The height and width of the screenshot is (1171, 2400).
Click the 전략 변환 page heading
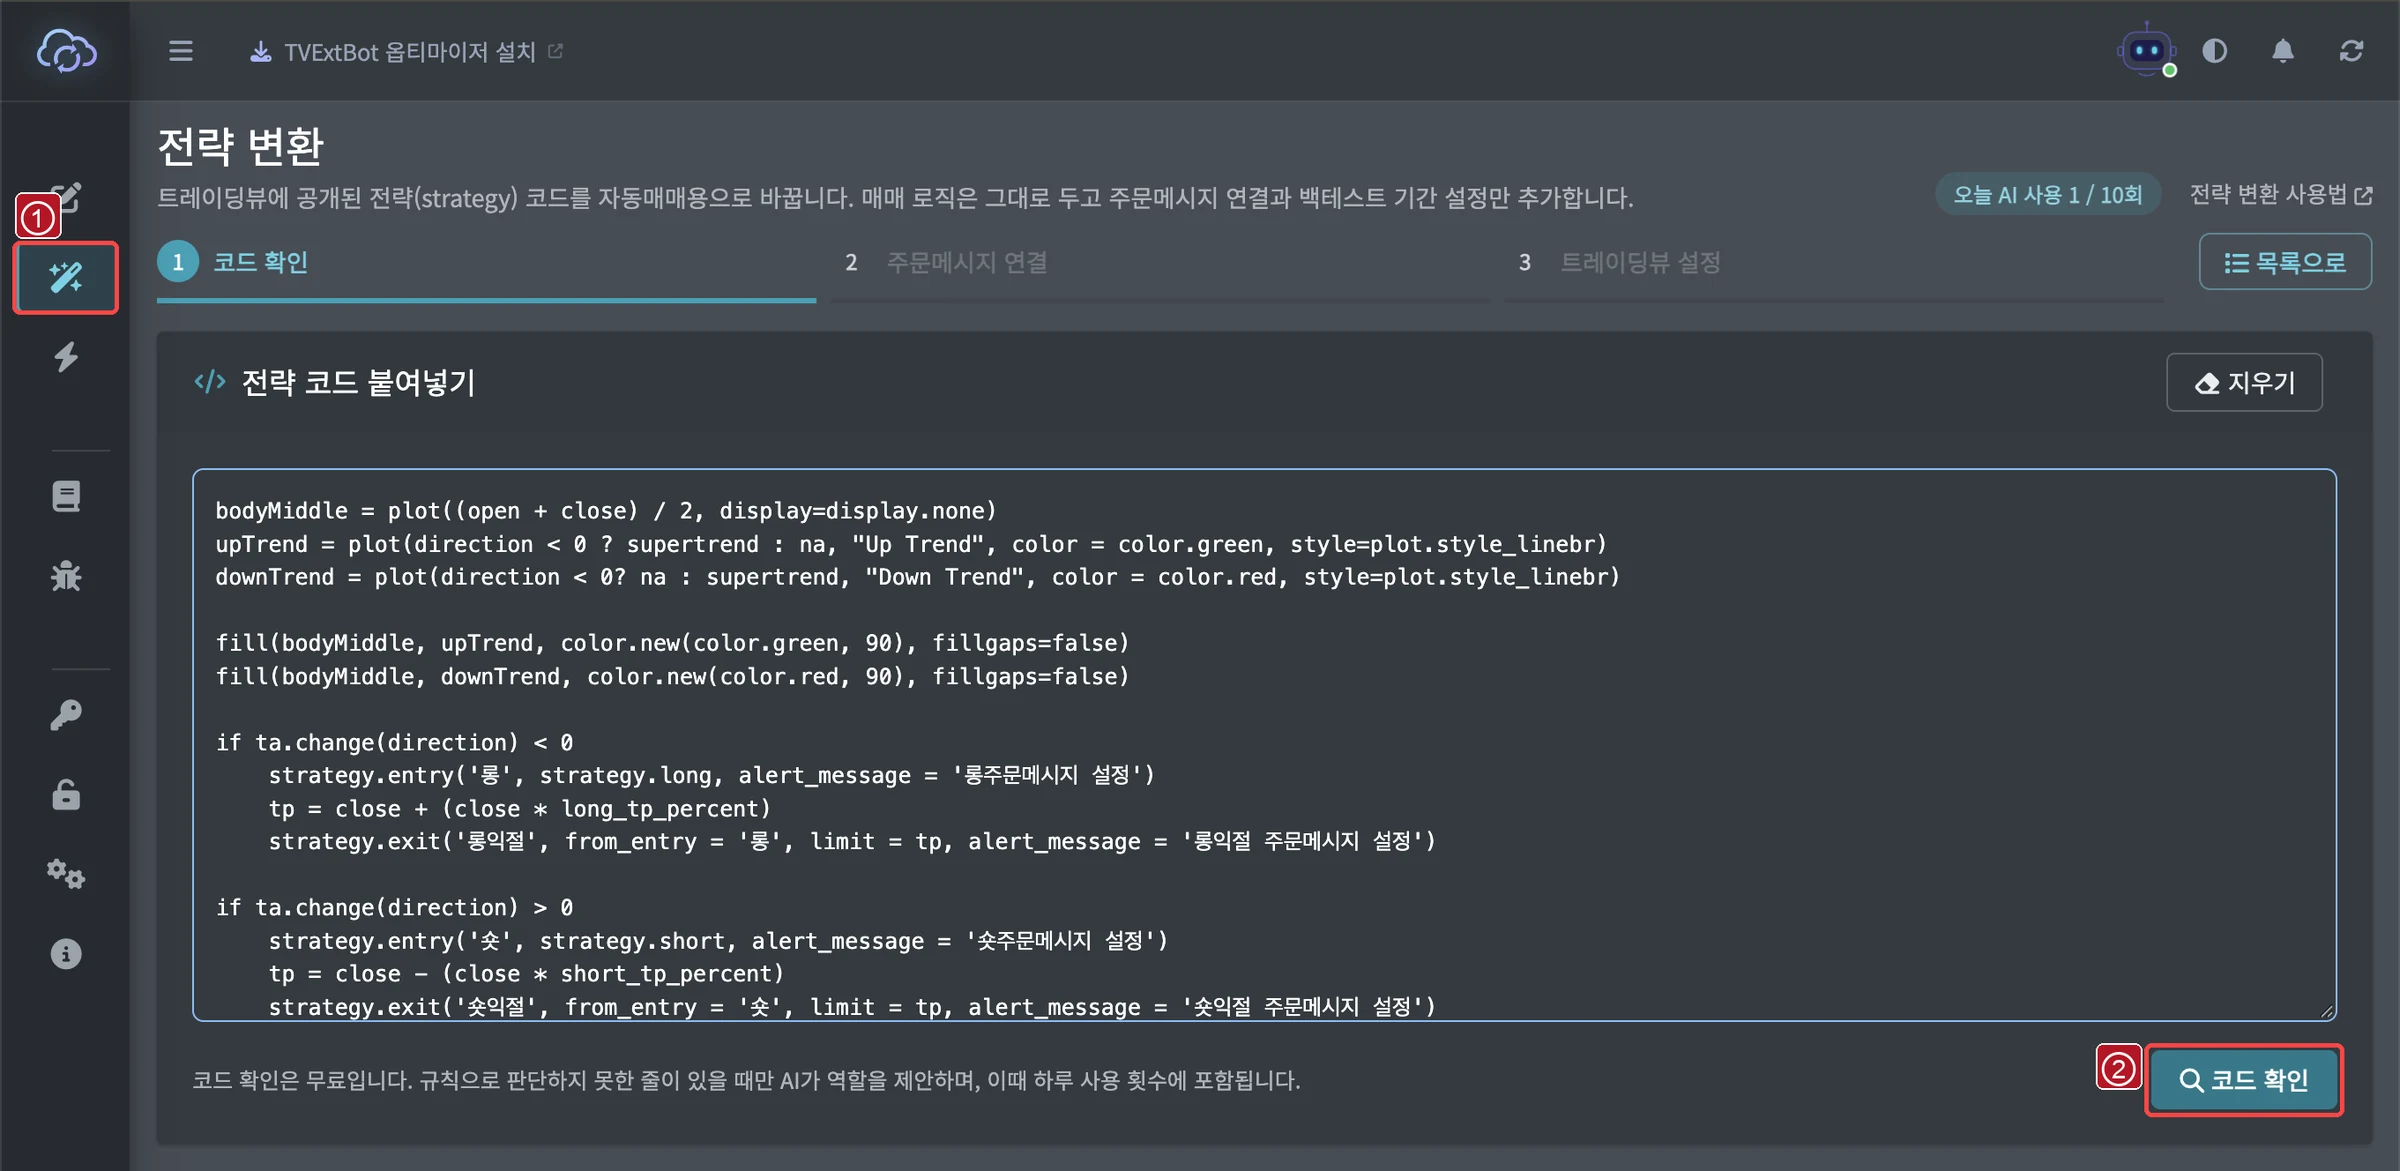pos(241,147)
